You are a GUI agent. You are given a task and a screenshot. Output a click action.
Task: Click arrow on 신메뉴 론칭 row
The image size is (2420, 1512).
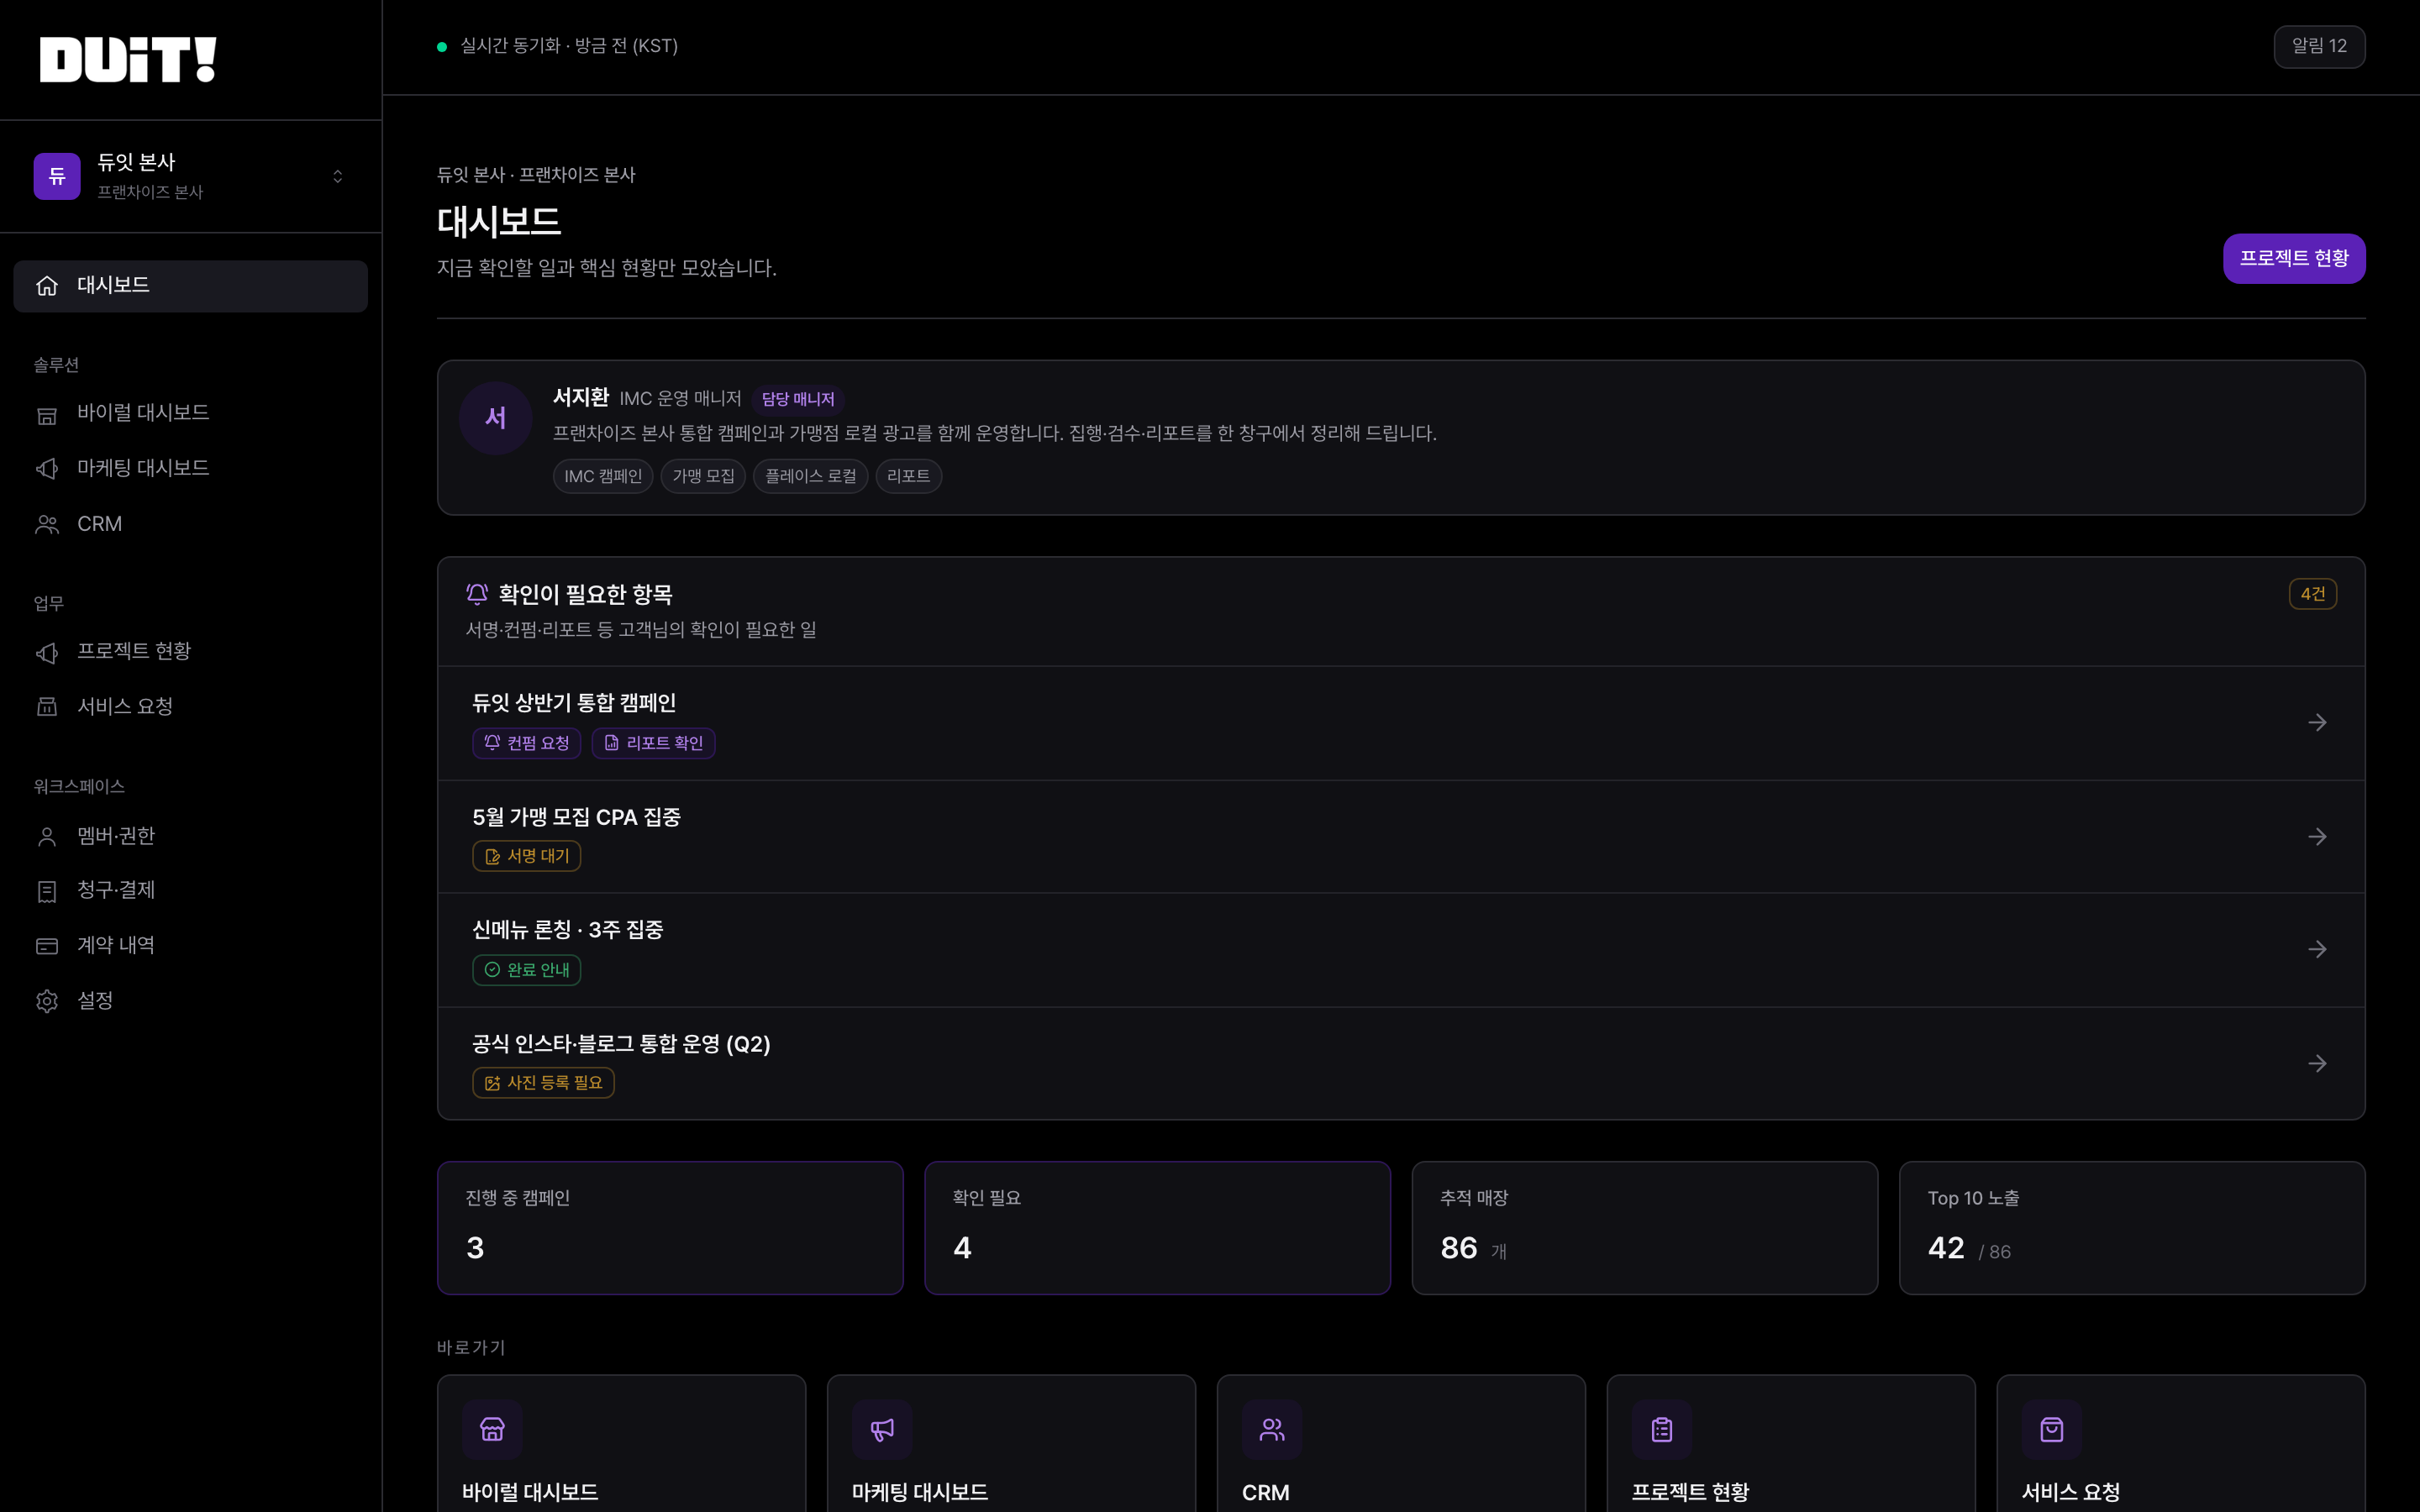[2317, 949]
